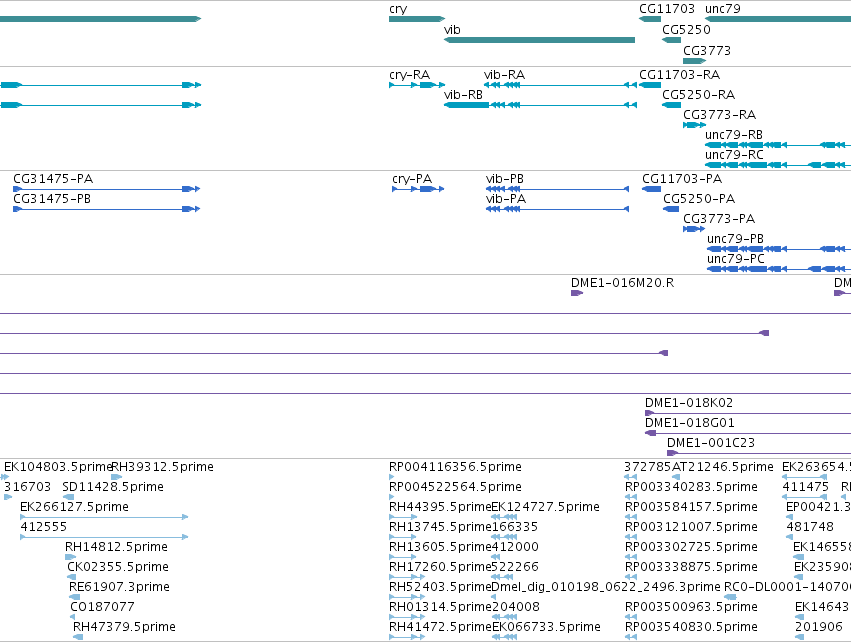Image resolution: width=851 pixels, height=642 pixels.
Task: Click the CG31475-PA protein feature
Action: tap(107, 189)
